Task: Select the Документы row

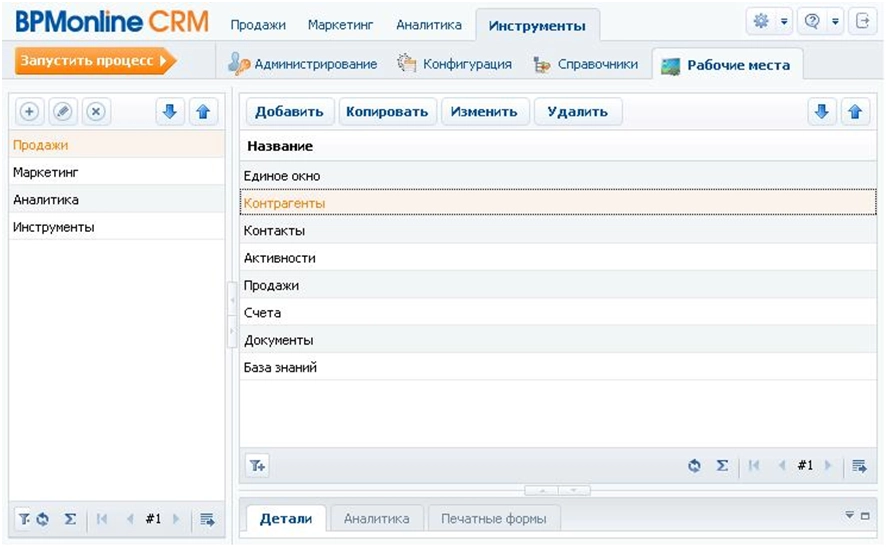Action: (x=558, y=340)
